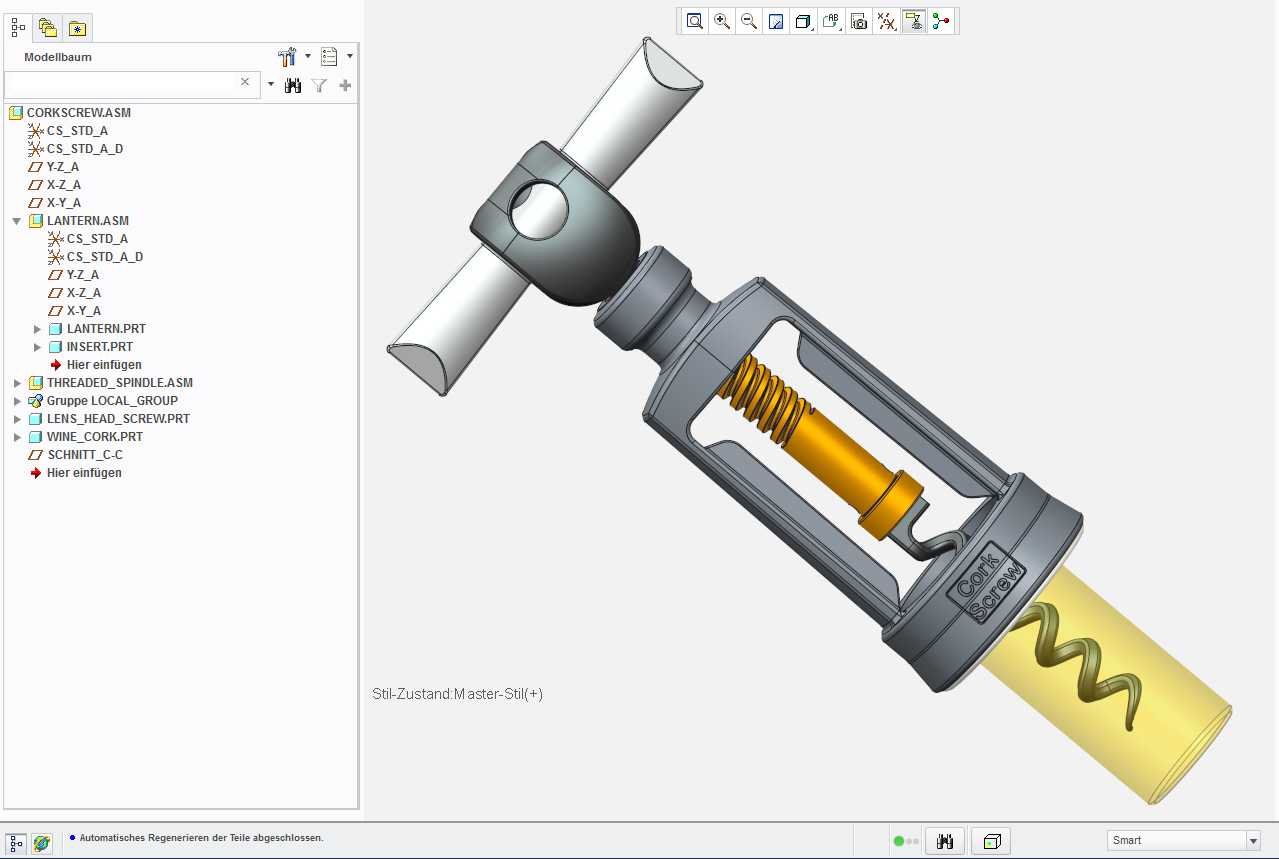Click the zoom out magnifier icon
Viewport: 1279px width, 859px height.
point(748,21)
